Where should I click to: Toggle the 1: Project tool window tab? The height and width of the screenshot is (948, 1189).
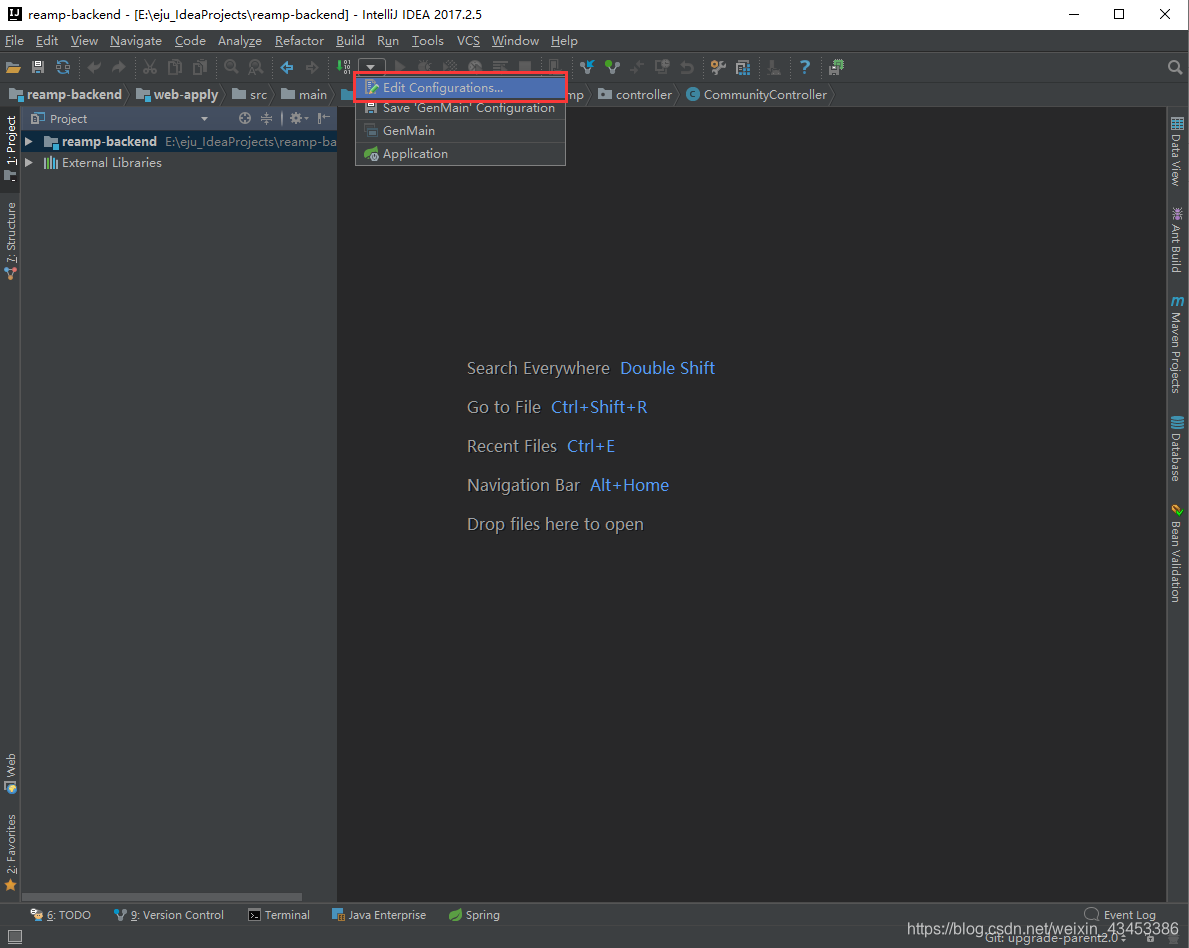tap(11, 148)
